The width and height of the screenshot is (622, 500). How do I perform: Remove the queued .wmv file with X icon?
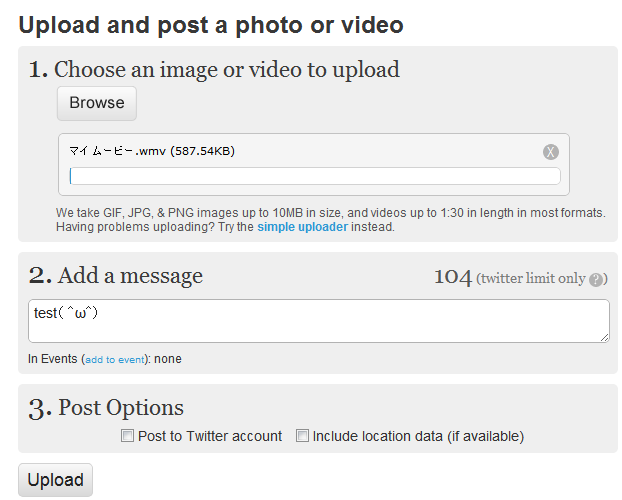point(551,152)
